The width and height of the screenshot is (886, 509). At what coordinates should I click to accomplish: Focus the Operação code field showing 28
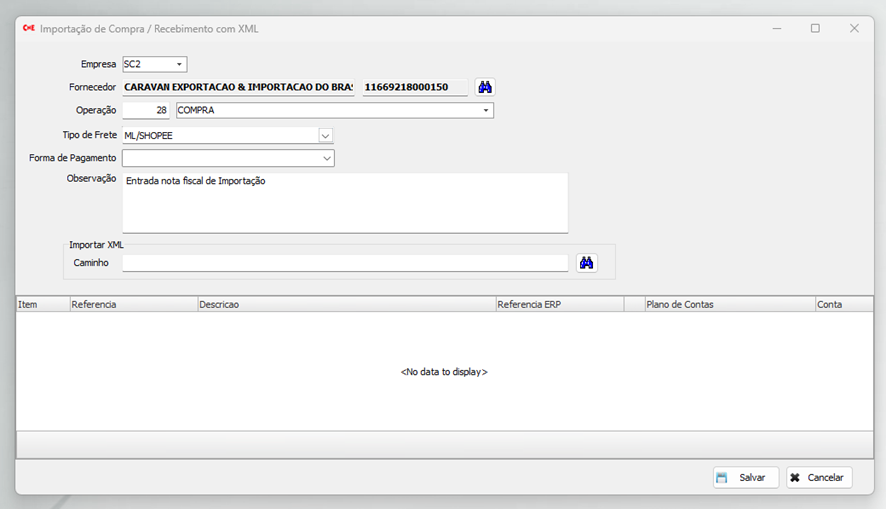click(146, 110)
